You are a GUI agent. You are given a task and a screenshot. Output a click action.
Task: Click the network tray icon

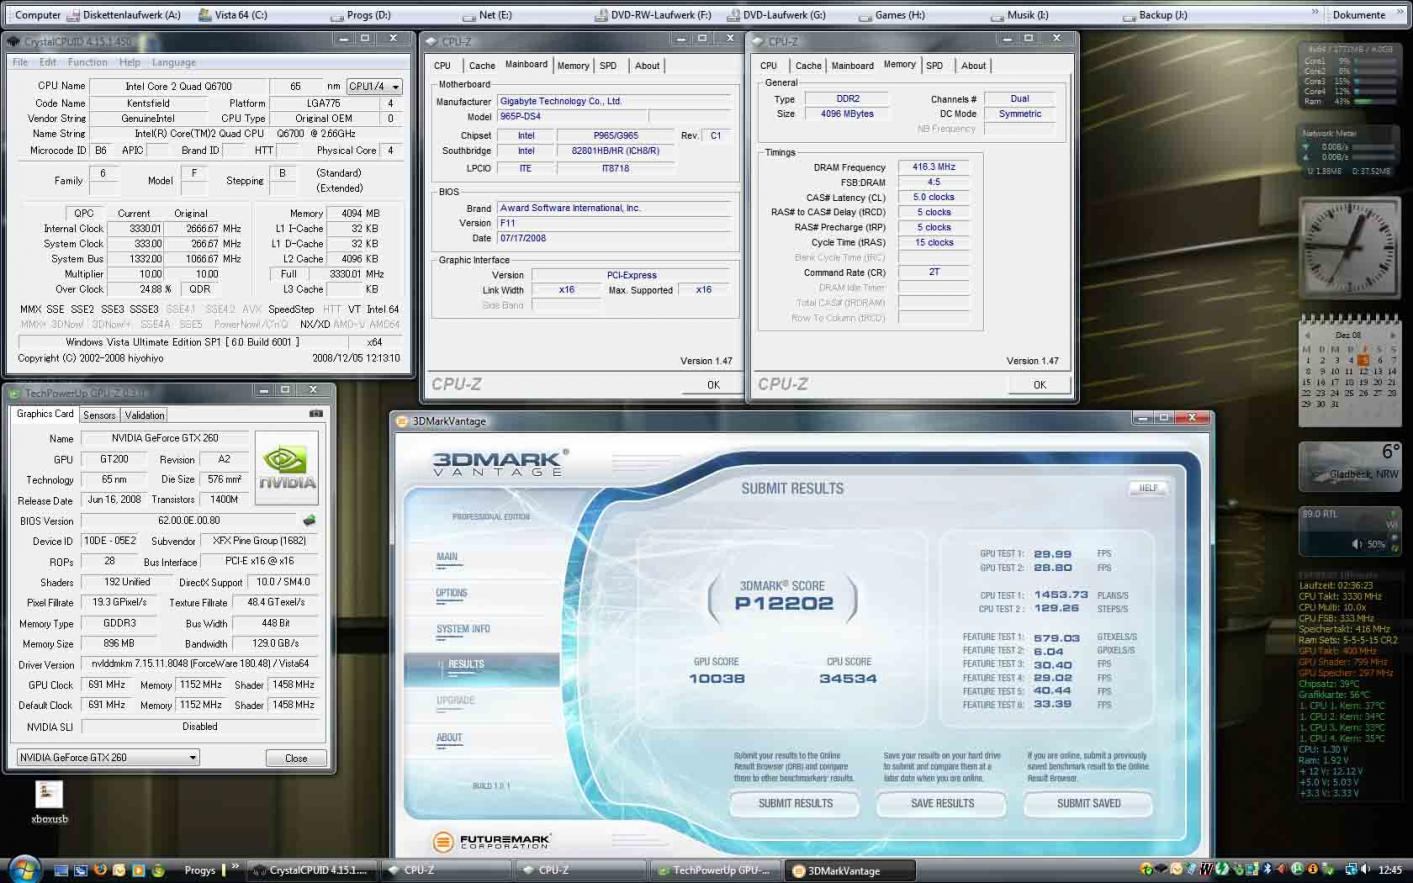click(1351, 869)
